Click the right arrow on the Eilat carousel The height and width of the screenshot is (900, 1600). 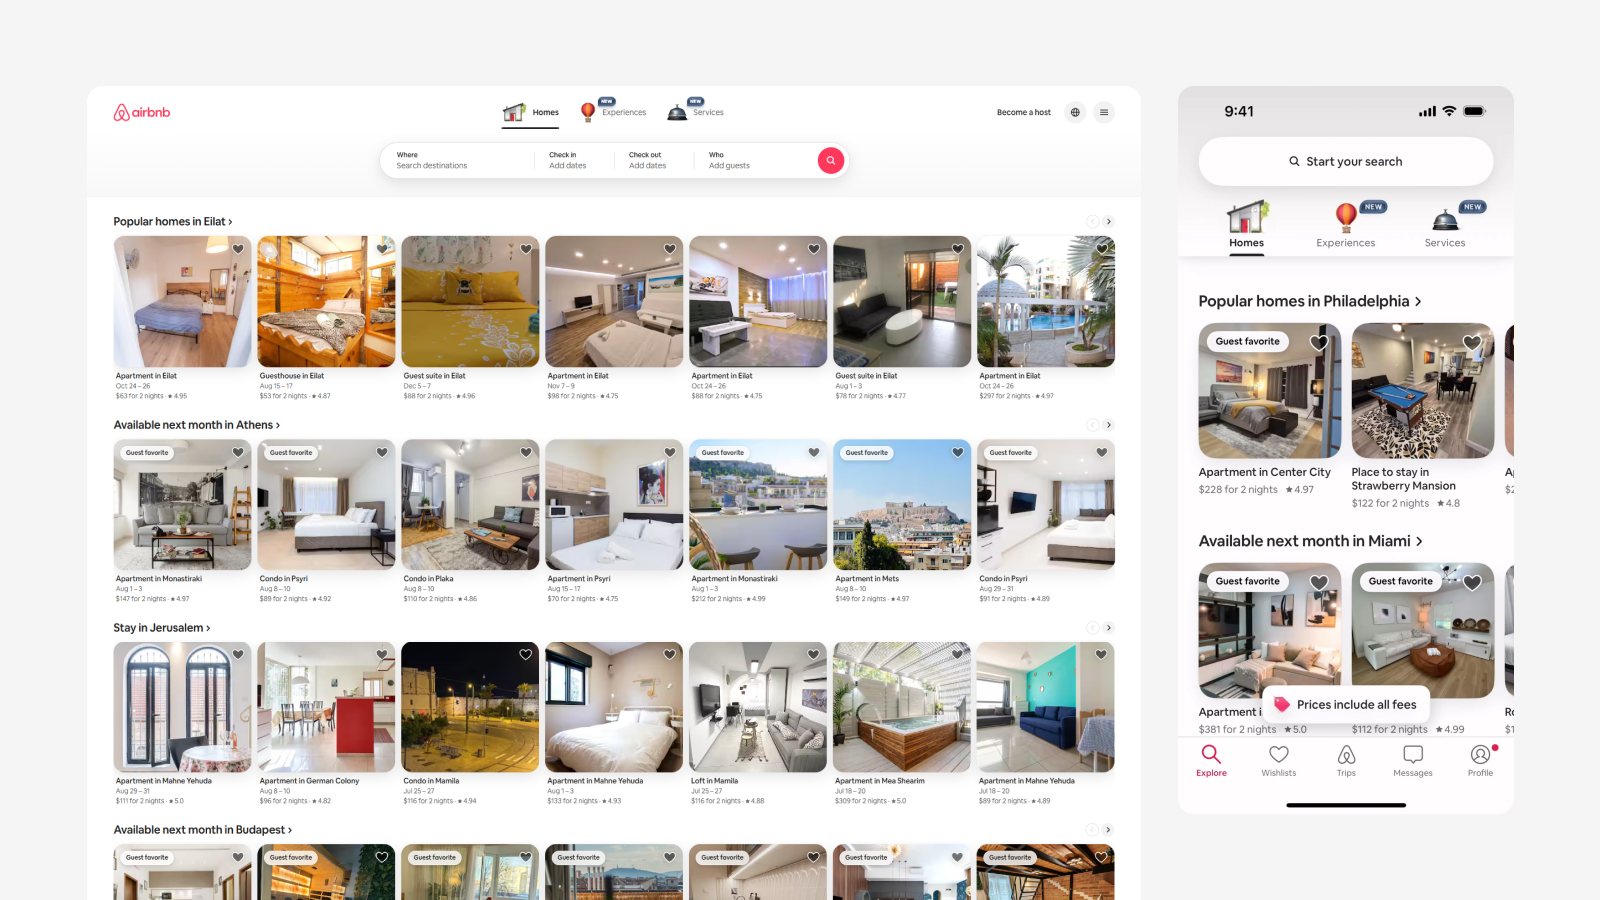(x=1109, y=221)
